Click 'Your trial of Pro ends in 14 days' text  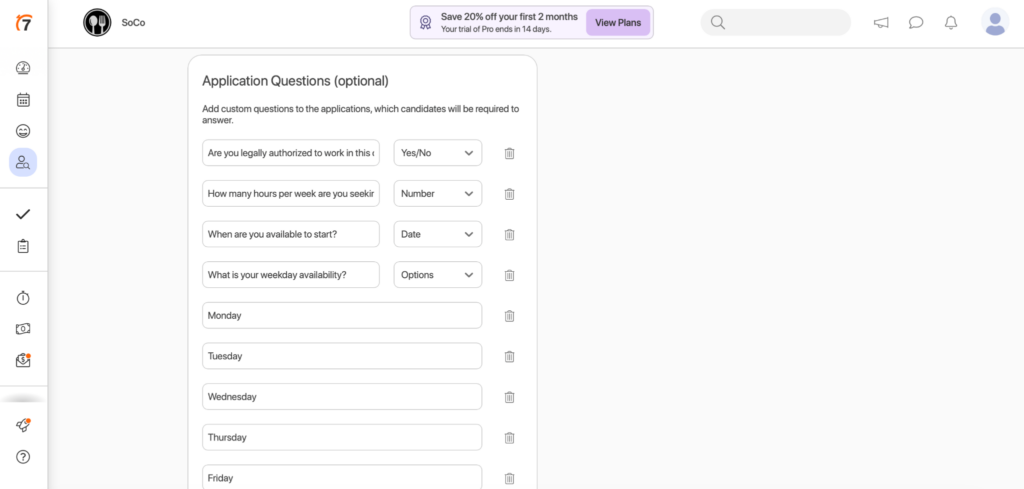[496, 29]
